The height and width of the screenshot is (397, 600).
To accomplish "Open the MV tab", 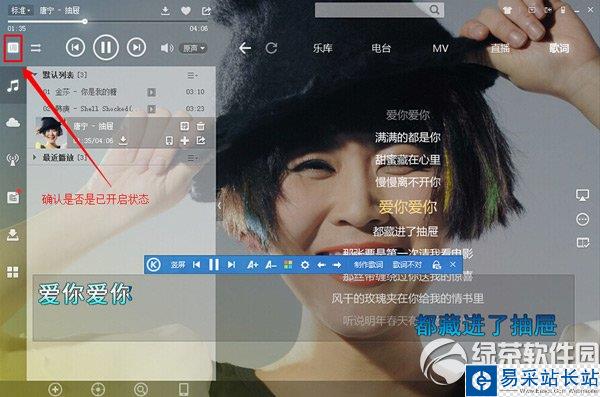I will pos(440,48).
